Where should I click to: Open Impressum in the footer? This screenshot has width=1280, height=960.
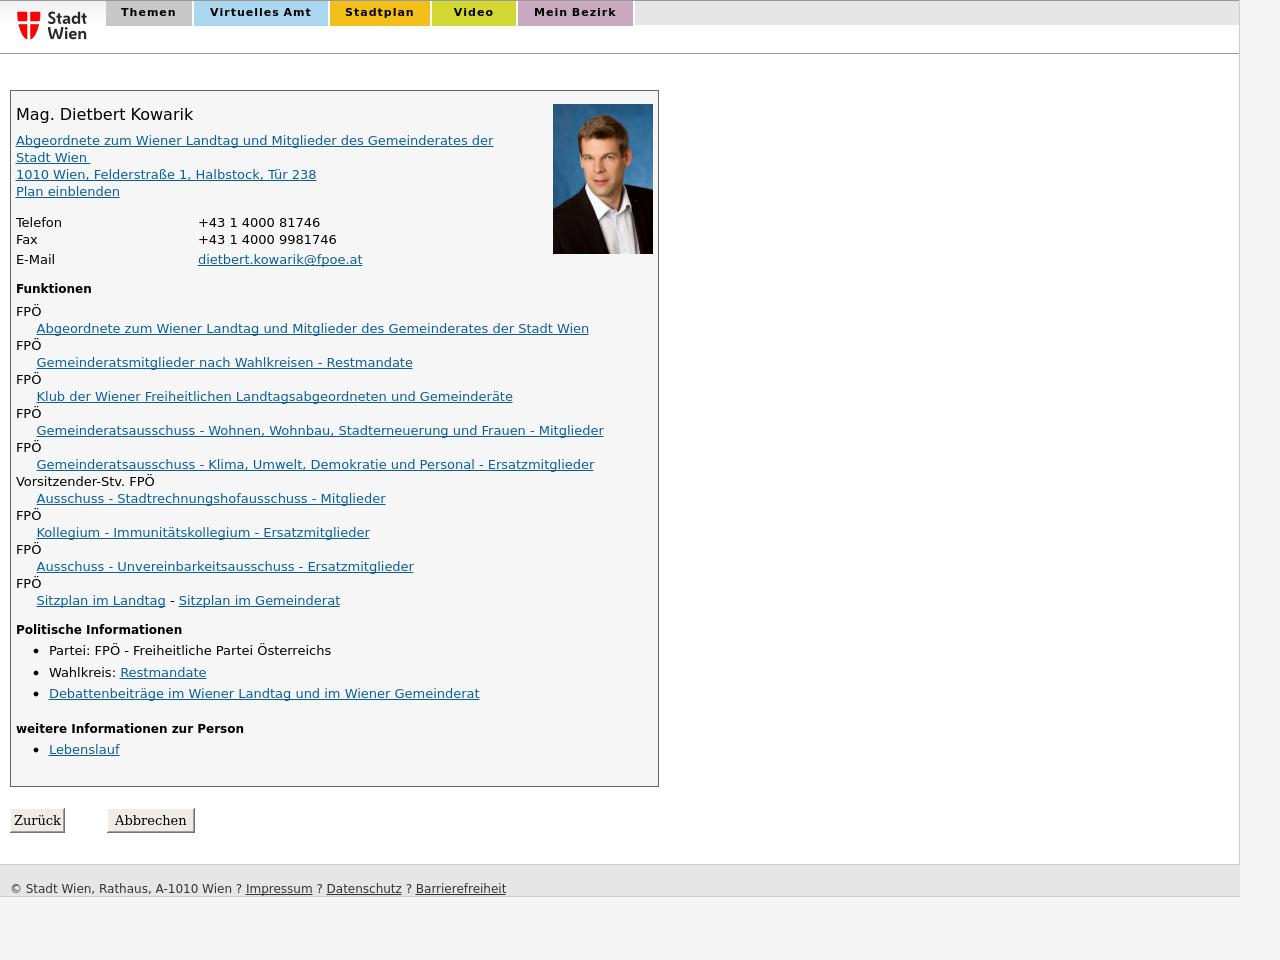click(279, 889)
